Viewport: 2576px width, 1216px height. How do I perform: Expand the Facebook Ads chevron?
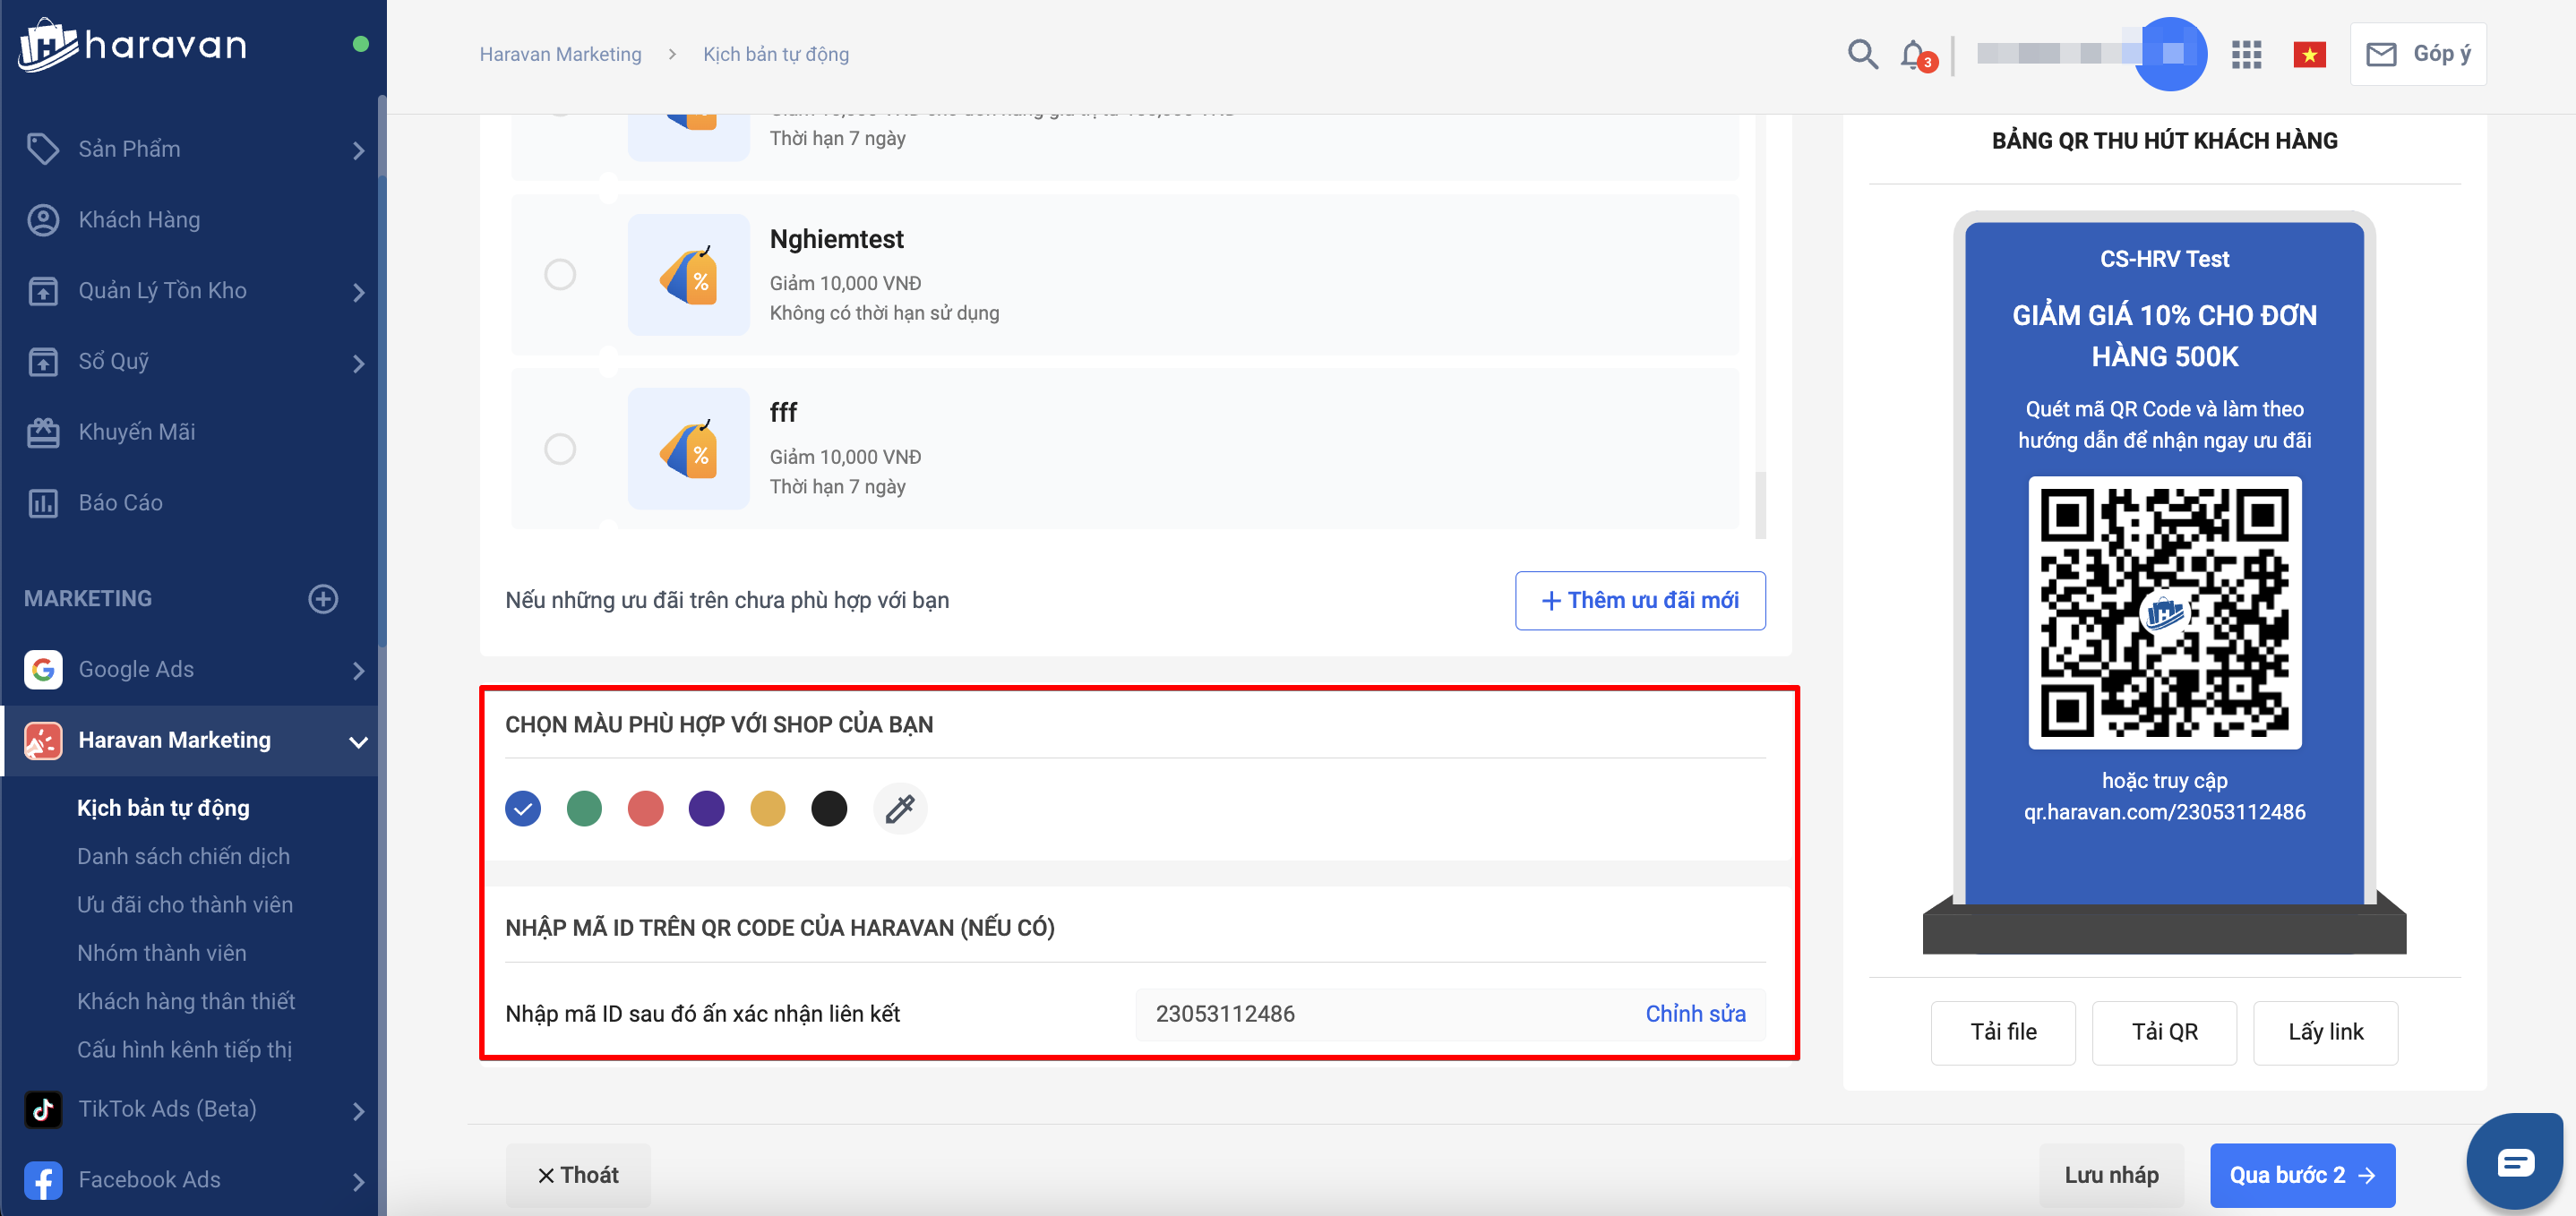[358, 1181]
